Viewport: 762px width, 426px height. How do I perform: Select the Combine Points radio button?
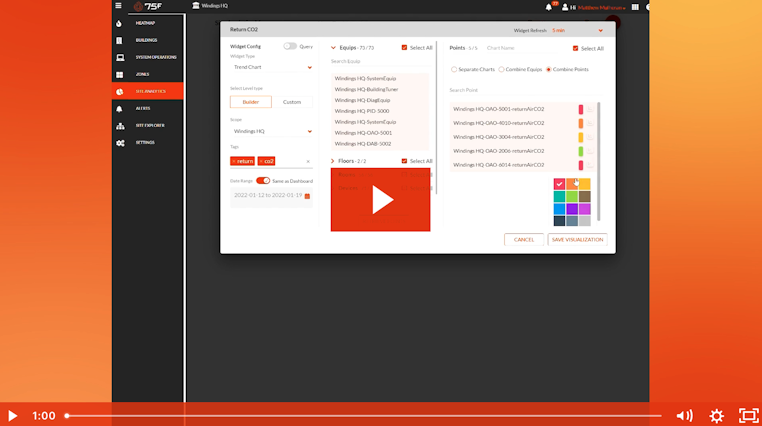point(549,69)
